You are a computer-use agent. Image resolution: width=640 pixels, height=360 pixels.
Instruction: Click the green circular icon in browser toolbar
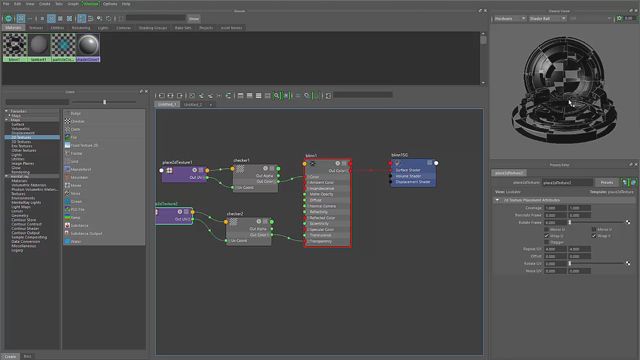coord(8,19)
